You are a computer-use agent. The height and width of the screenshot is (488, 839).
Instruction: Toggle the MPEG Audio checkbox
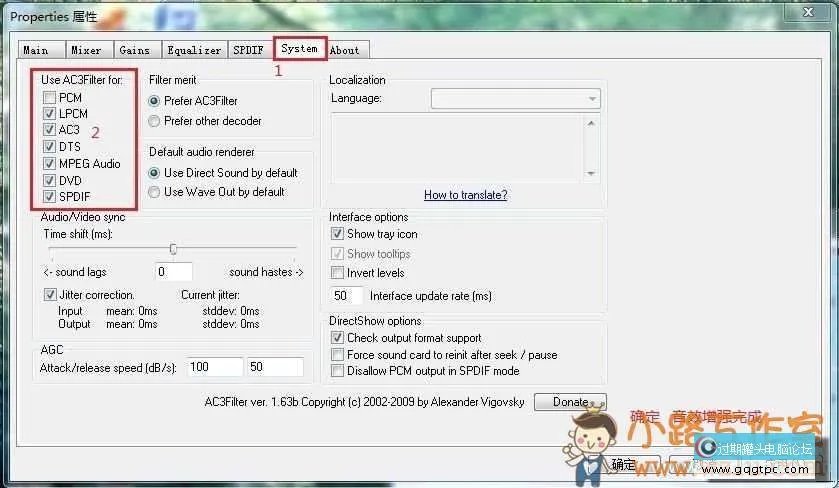coord(50,164)
